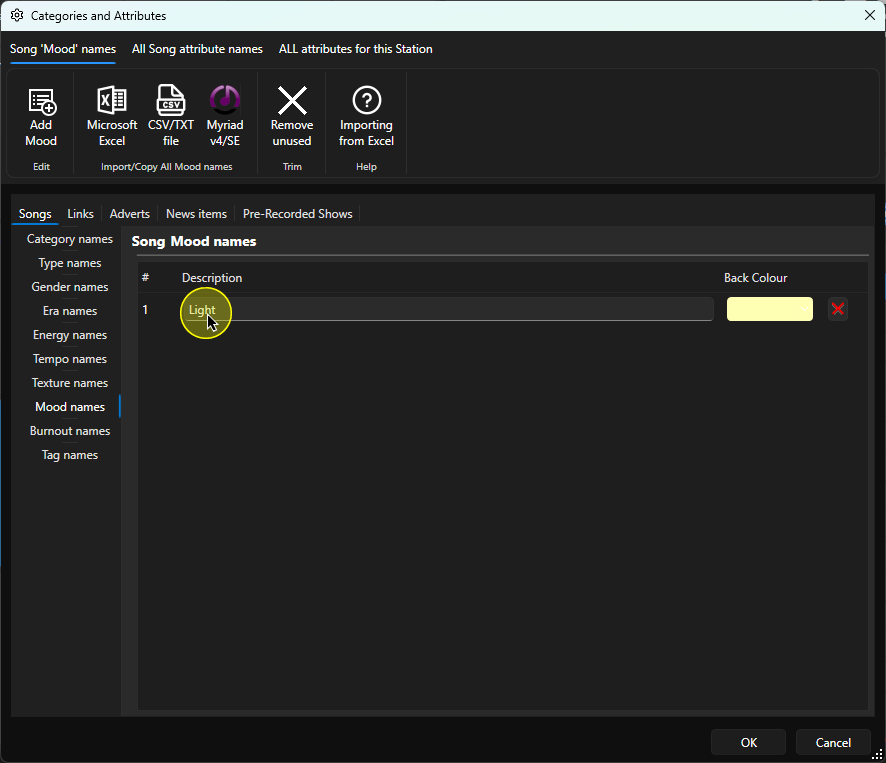Image resolution: width=886 pixels, height=763 pixels.
Task: Select Category names in the side list
Action: coord(70,239)
